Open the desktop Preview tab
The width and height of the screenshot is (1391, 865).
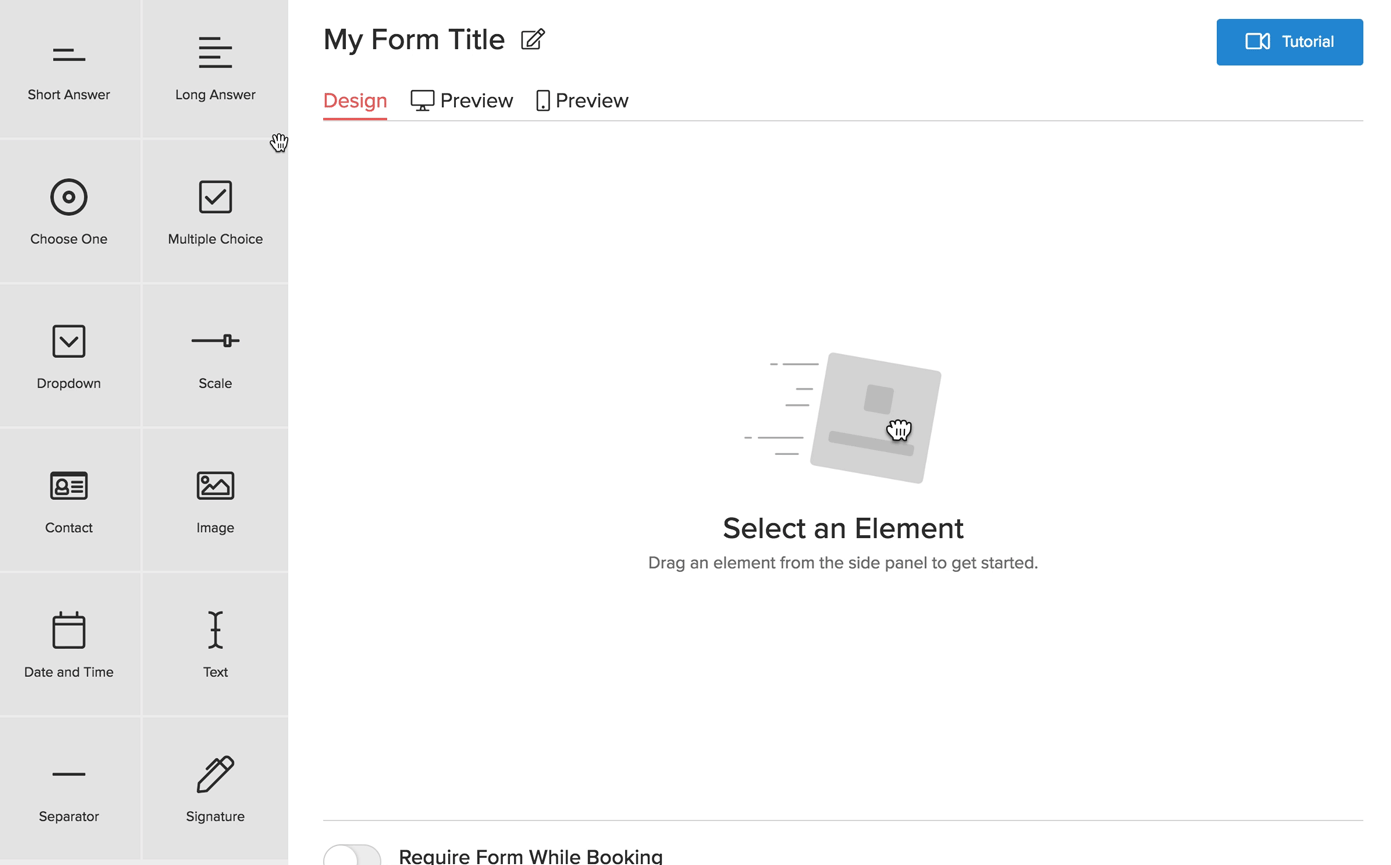click(x=462, y=101)
